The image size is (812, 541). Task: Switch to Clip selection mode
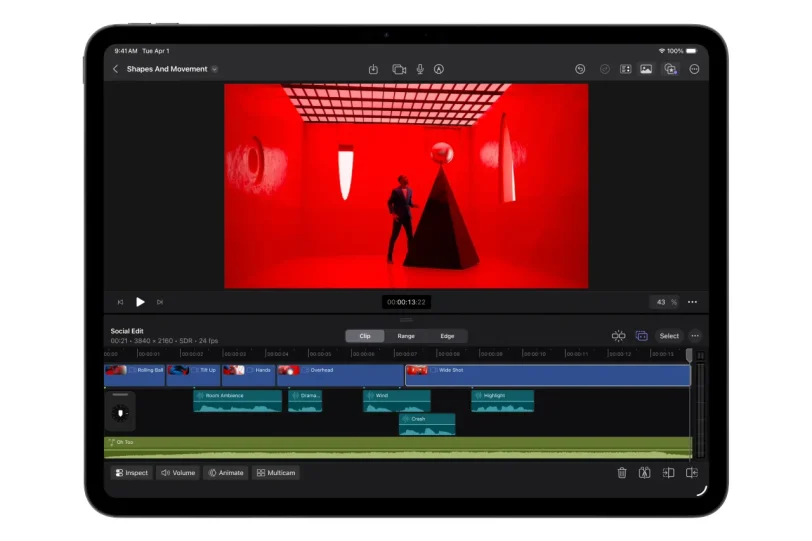(x=365, y=336)
